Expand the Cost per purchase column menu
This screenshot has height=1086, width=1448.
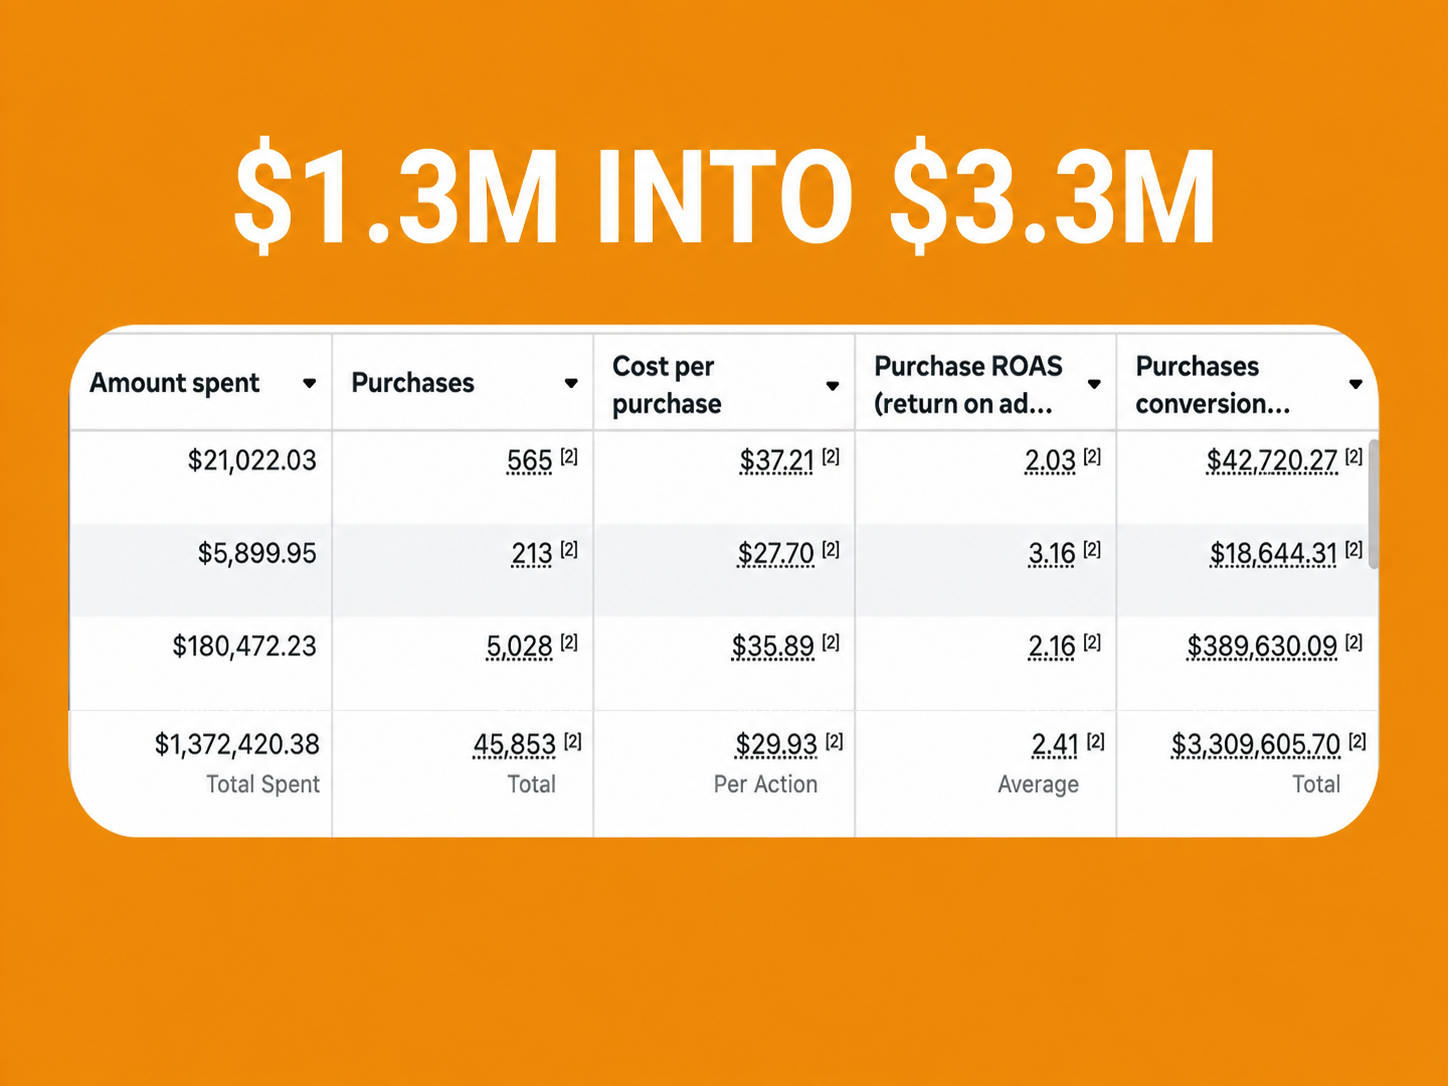point(832,386)
